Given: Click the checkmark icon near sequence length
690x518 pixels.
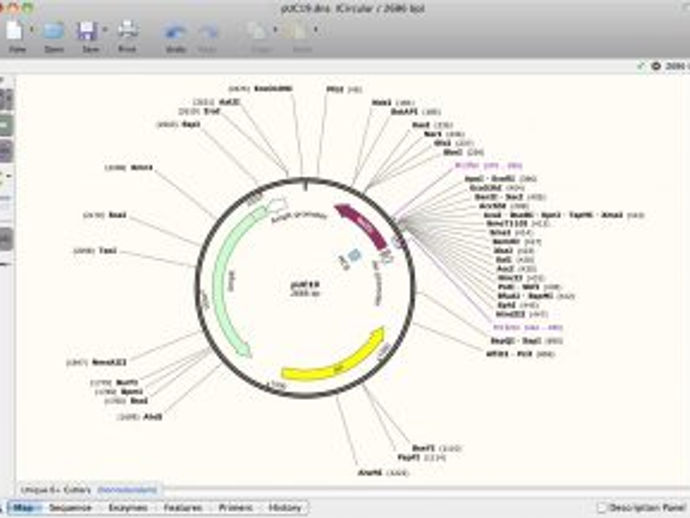Looking at the screenshot, I should tap(640, 66).
